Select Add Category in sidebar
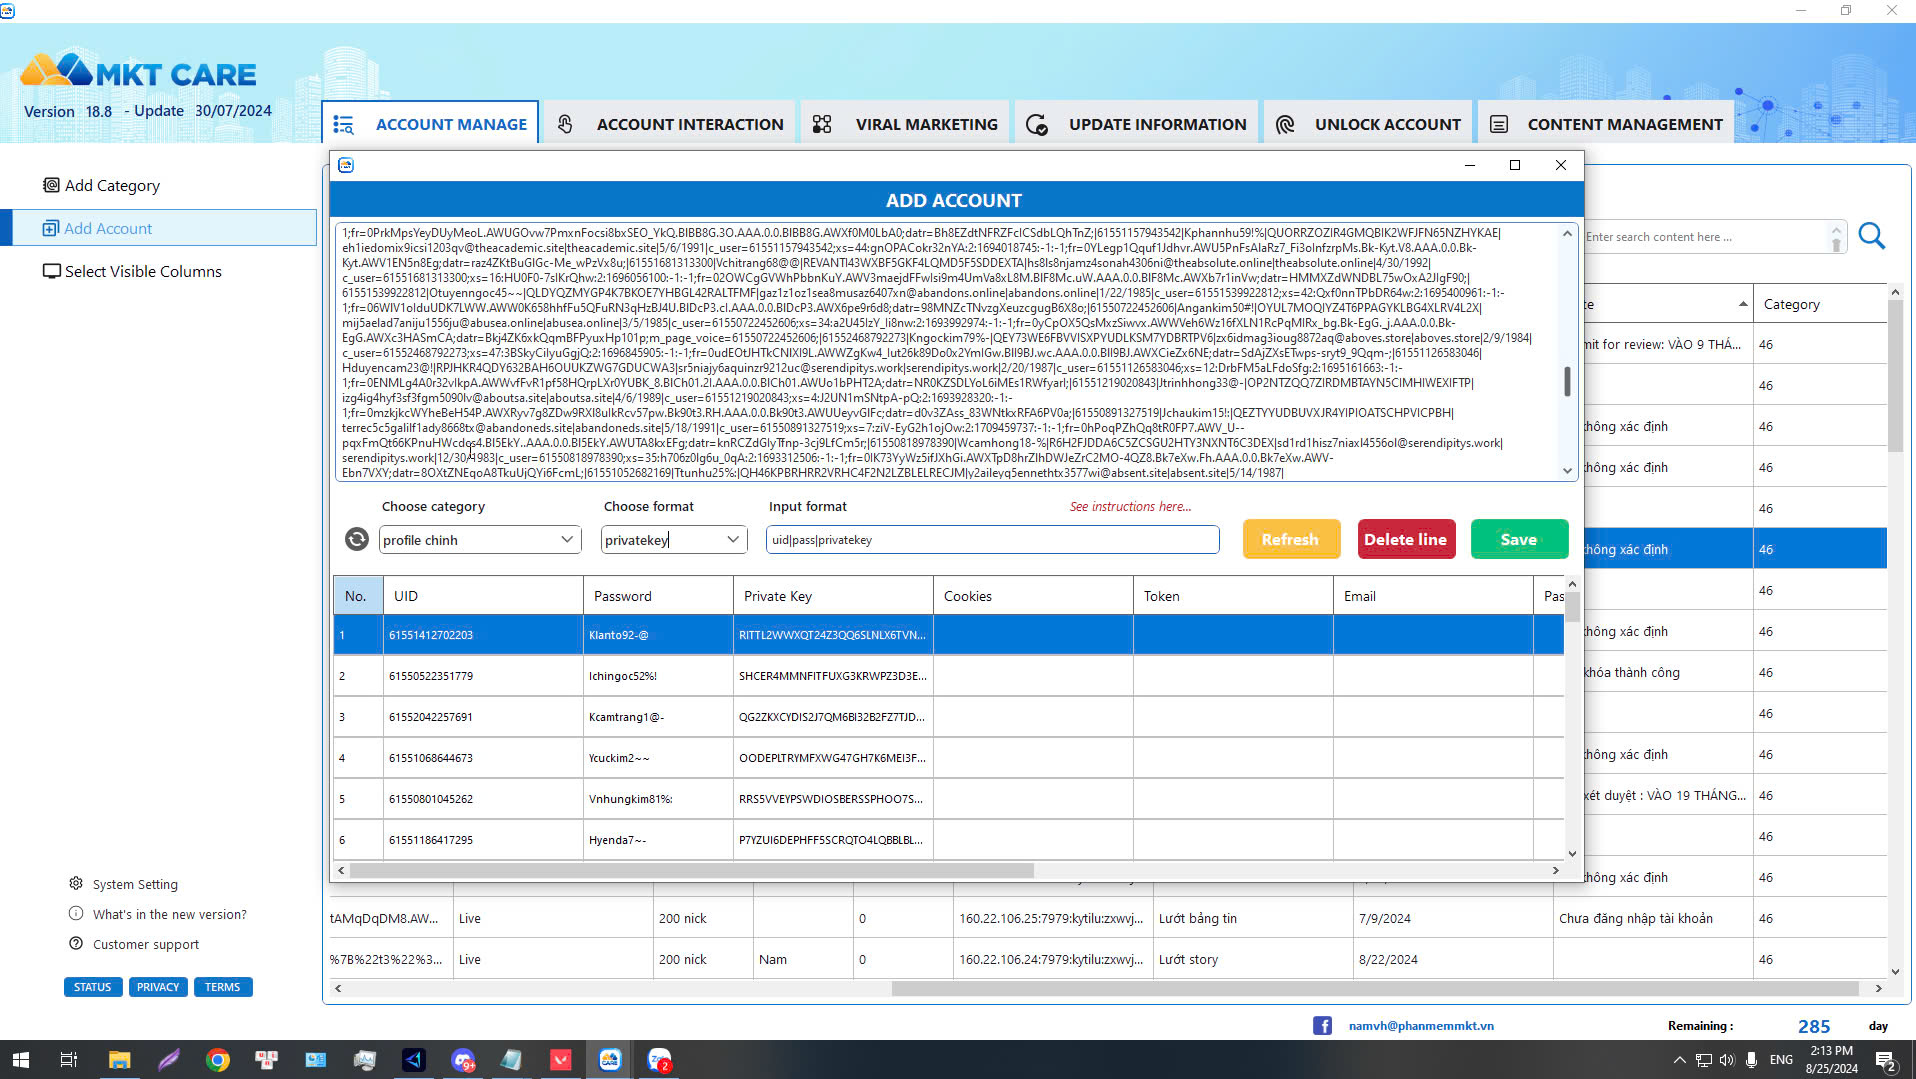This screenshot has height=1079, width=1916. pyautogui.click(x=112, y=185)
